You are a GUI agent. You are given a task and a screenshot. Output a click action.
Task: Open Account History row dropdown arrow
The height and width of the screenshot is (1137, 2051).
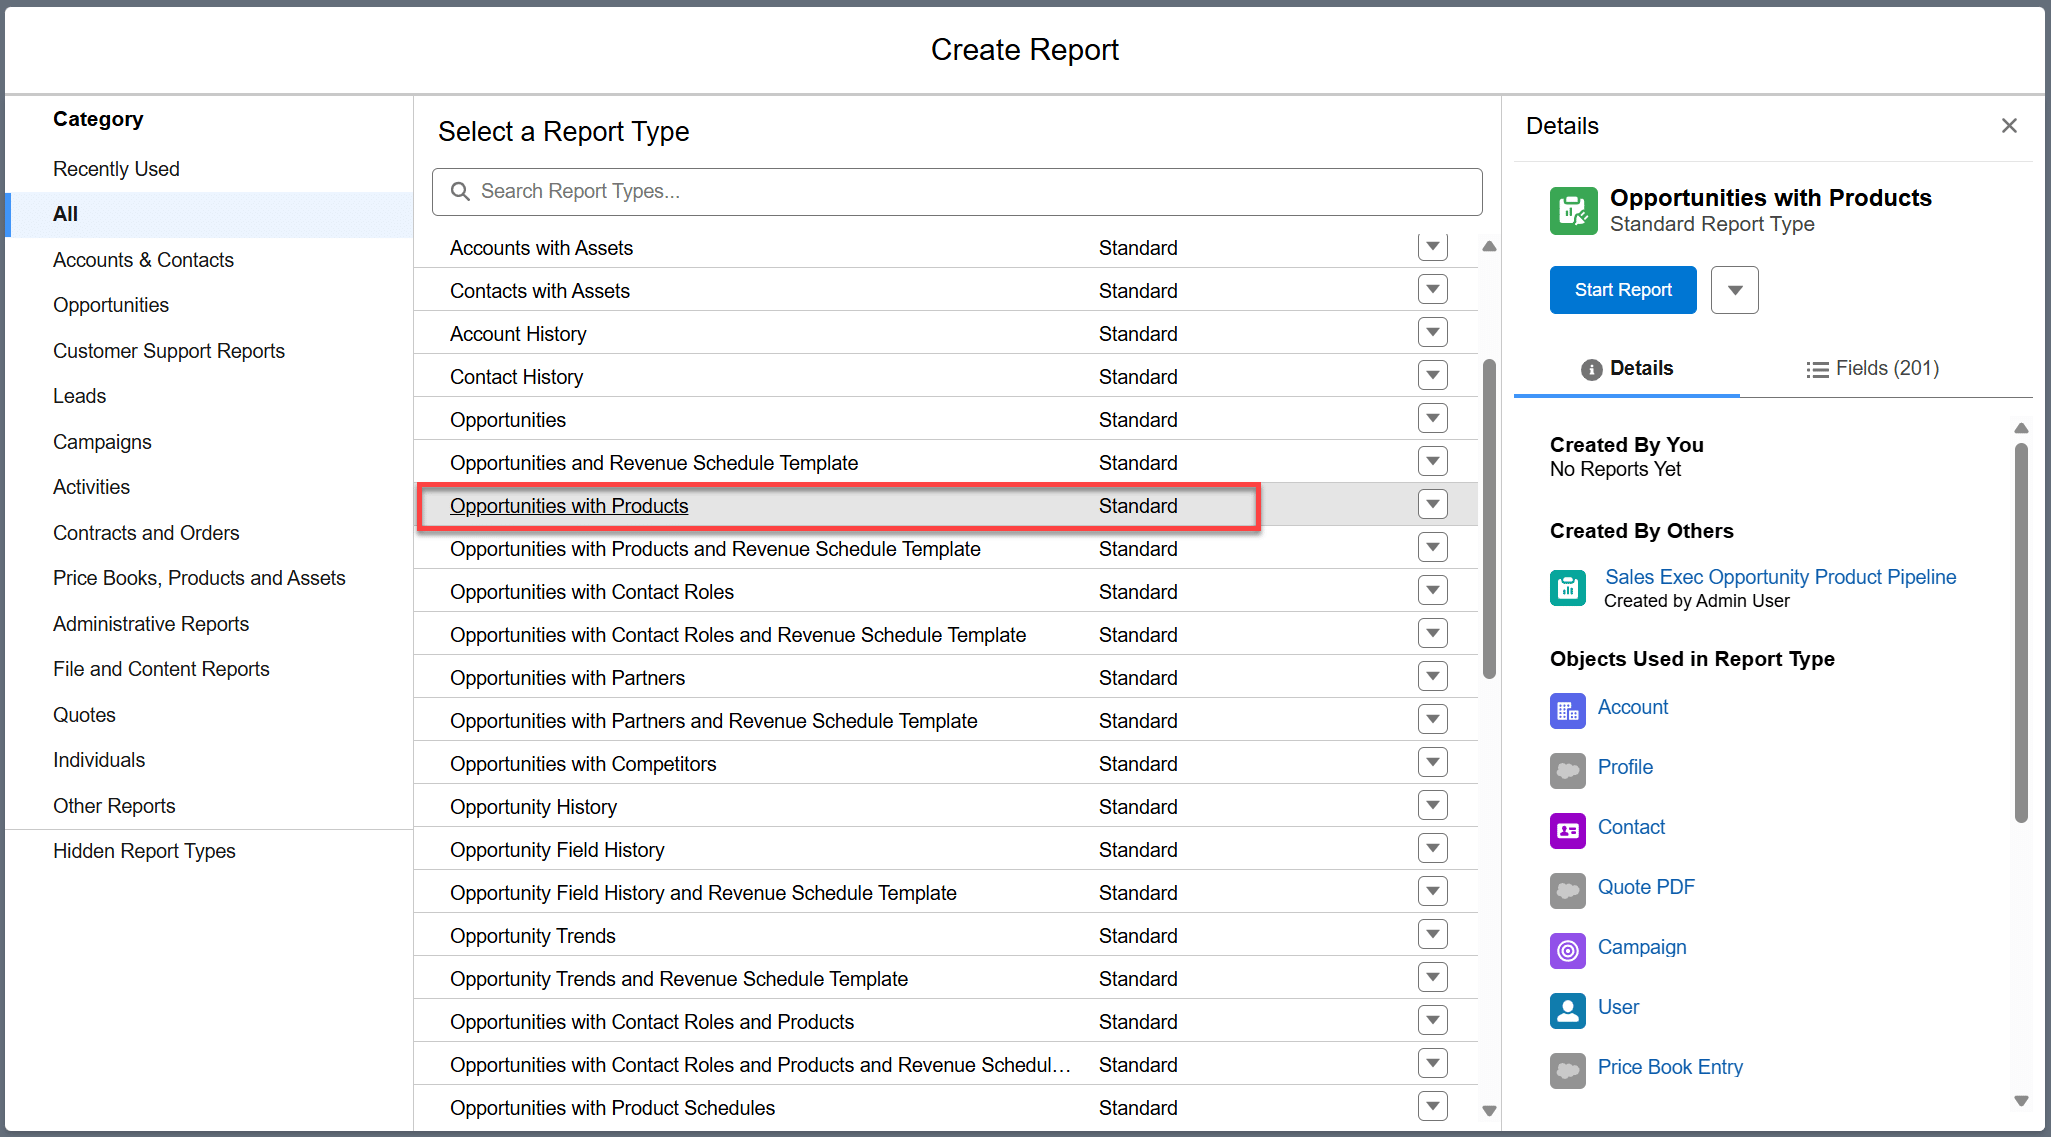click(x=1432, y=333)
